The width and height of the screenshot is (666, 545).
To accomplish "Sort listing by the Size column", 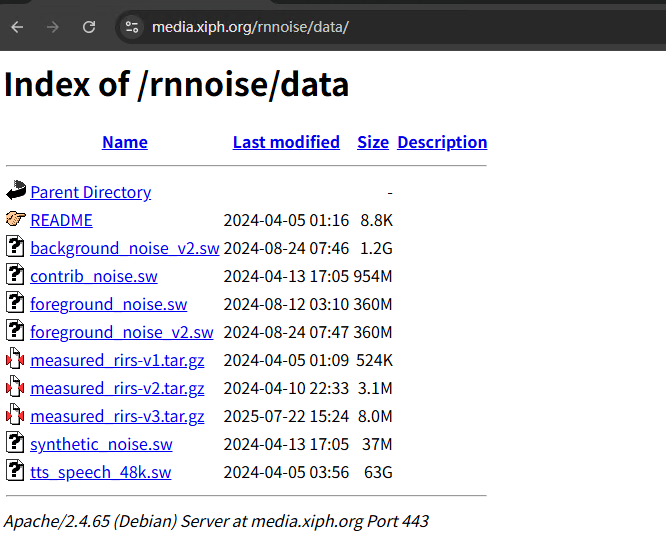I will [x=373, y=142].
